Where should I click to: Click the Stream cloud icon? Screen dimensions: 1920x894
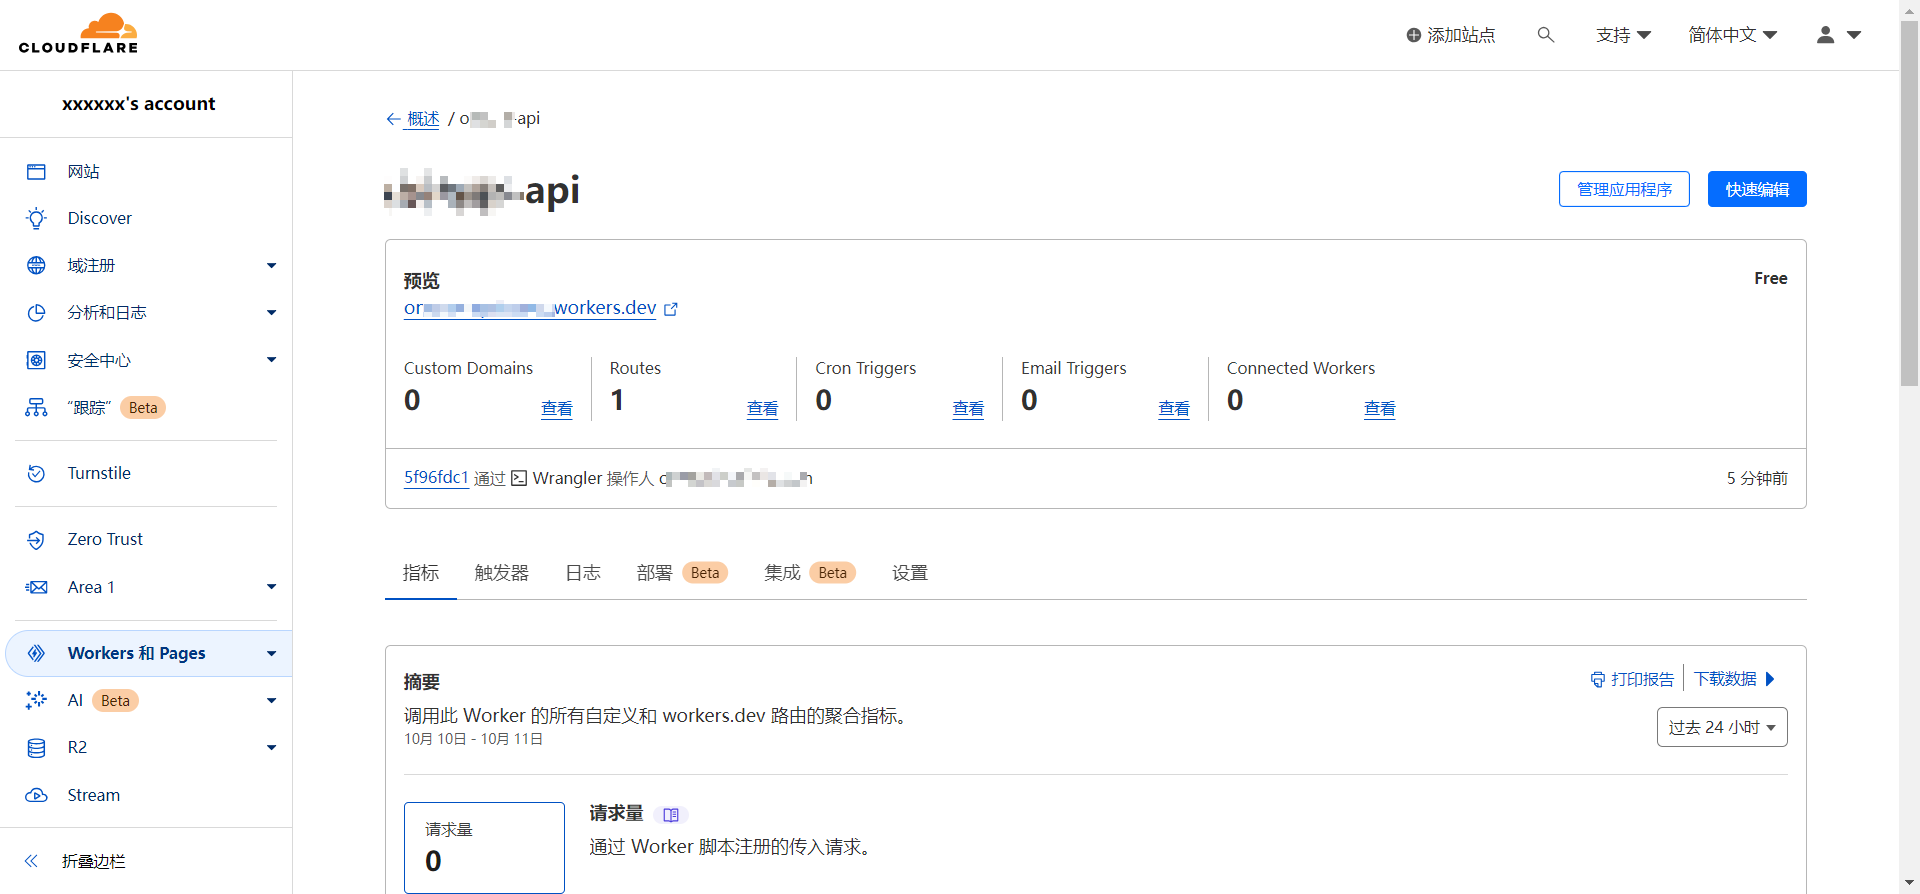(x=36, y=795)
